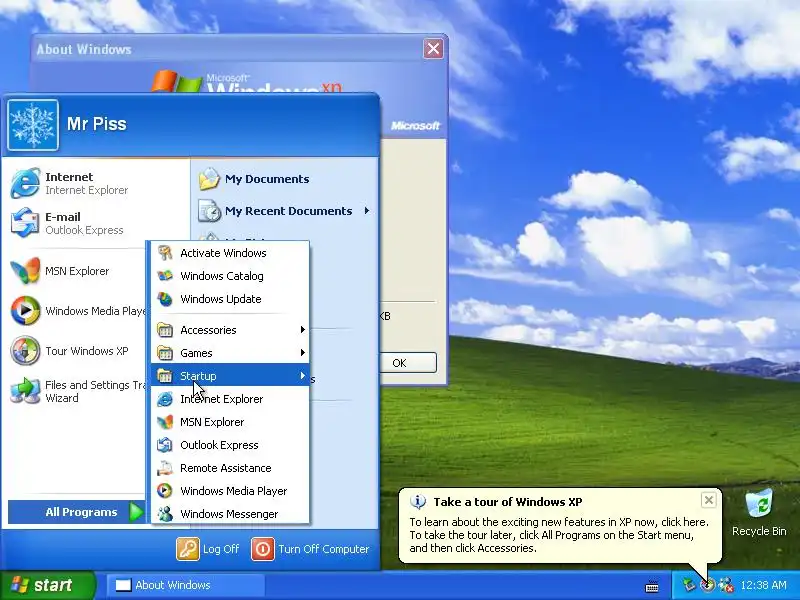
Task: Click the All Programs button
Action: coord(77,512)
